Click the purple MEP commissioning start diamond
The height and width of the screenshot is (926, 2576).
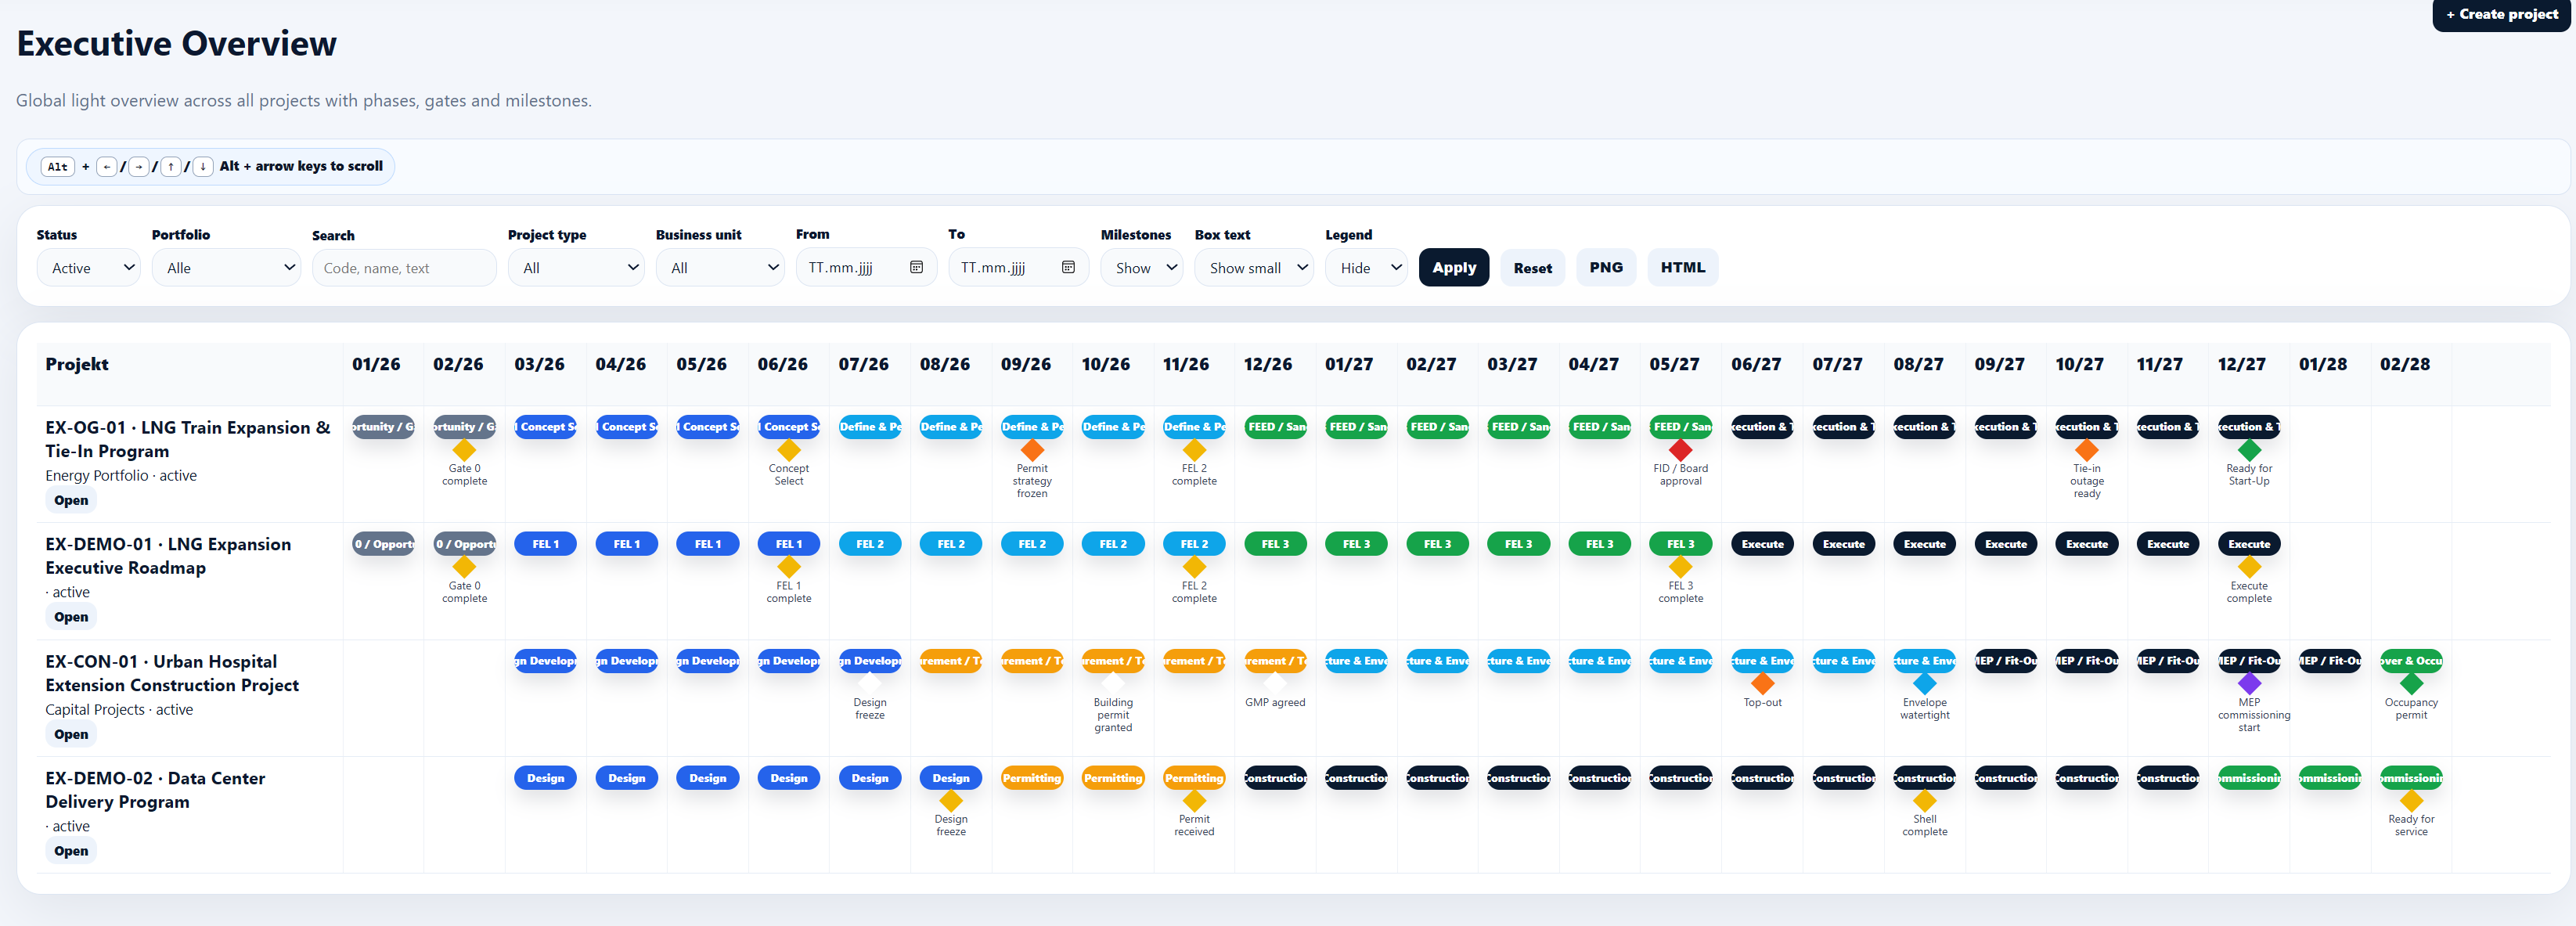pos(2249,684)
